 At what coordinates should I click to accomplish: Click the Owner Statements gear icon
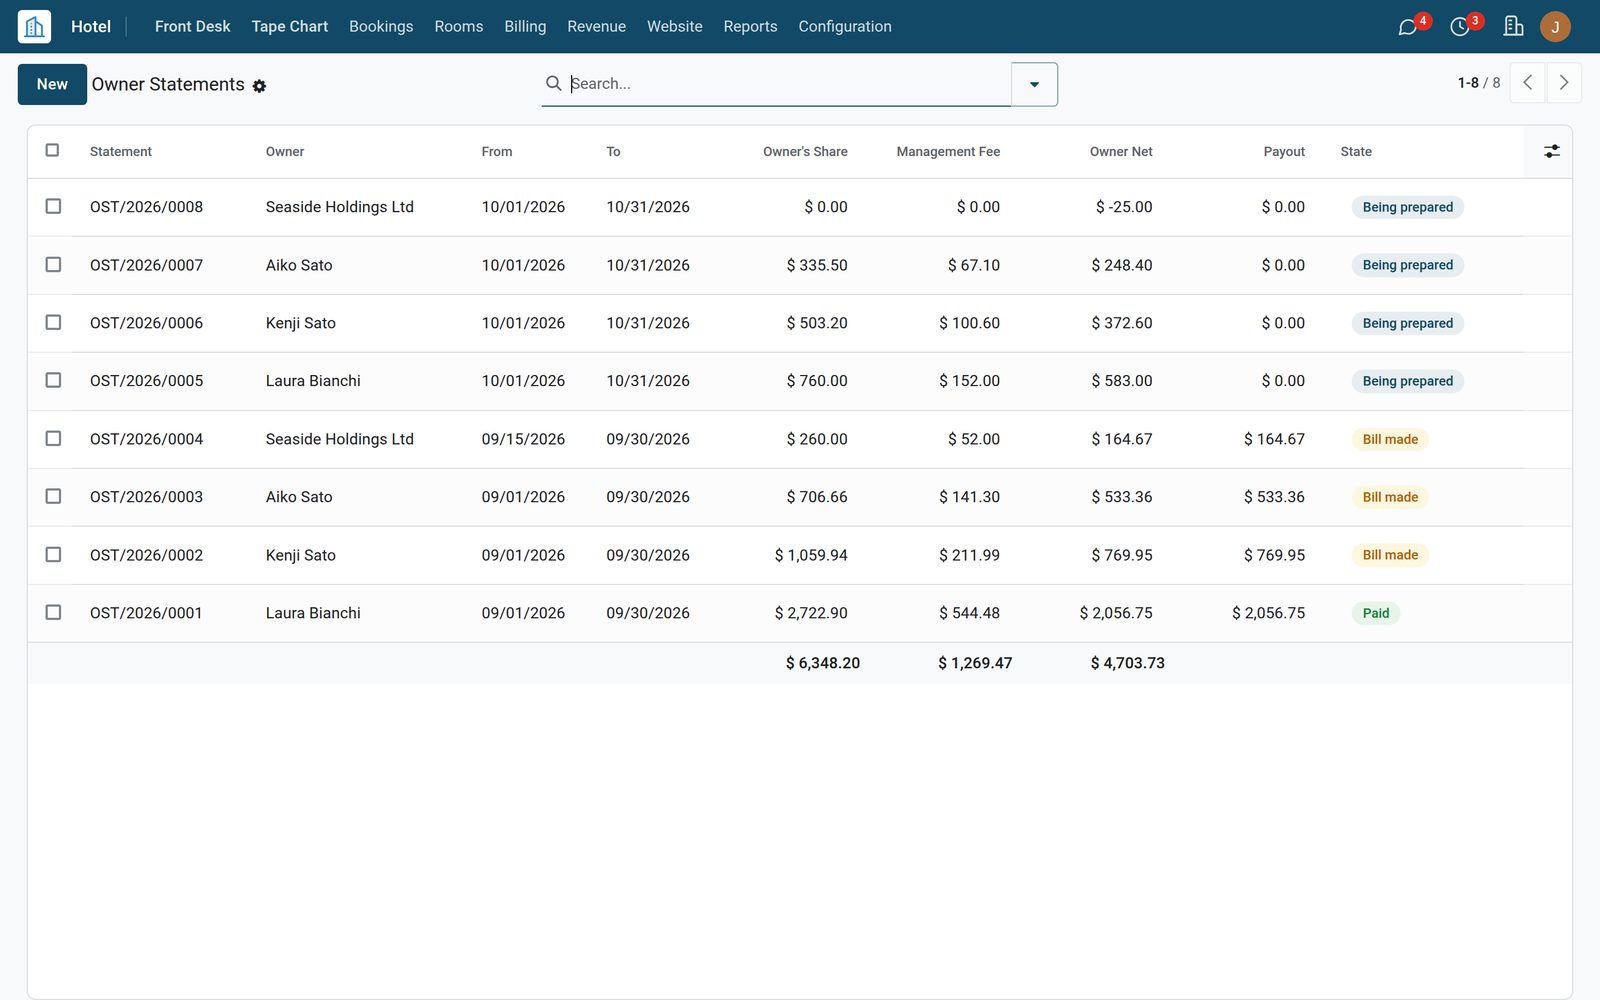[x=259, y=86]
